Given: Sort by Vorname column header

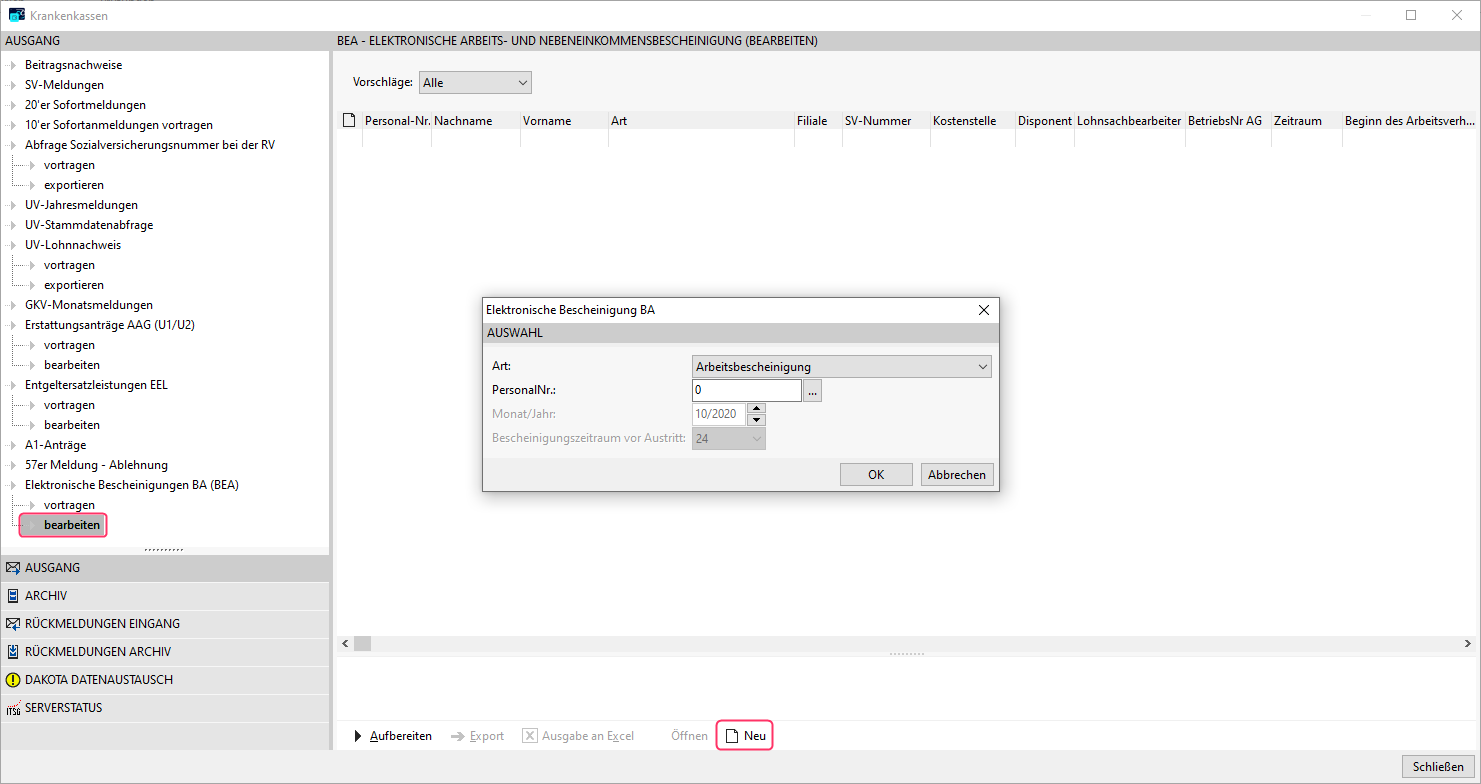Looking at the screenshot, I should 564,121.
